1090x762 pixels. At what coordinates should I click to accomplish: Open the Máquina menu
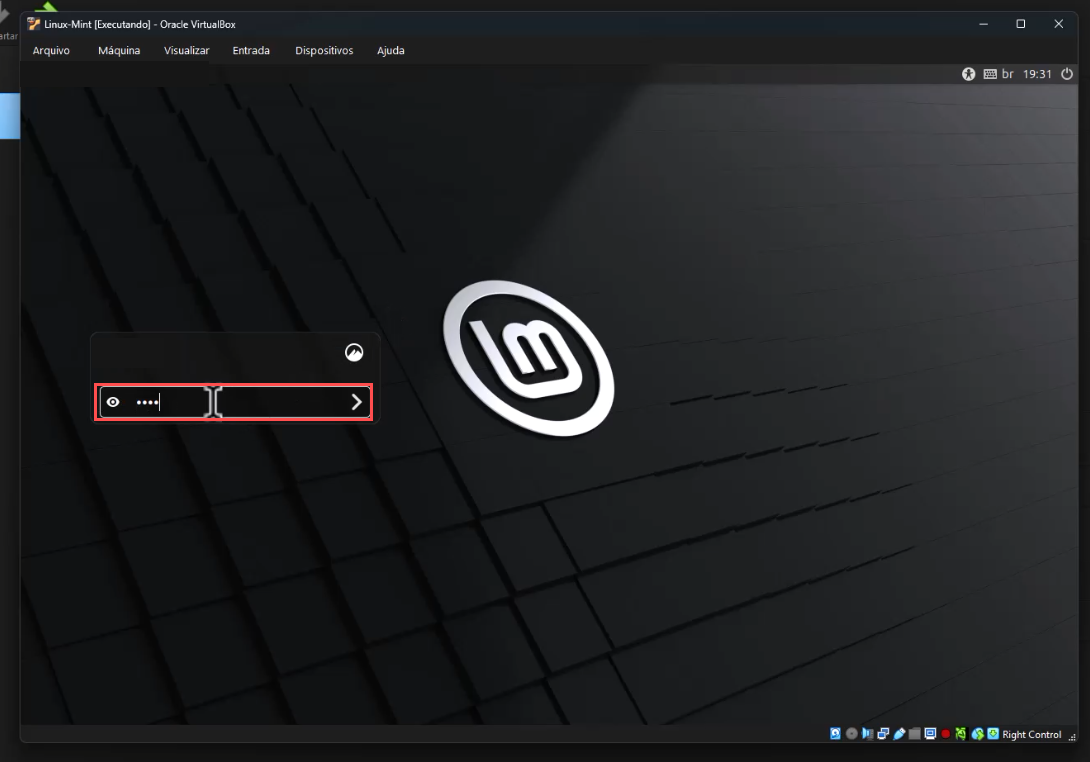[119, 50]
